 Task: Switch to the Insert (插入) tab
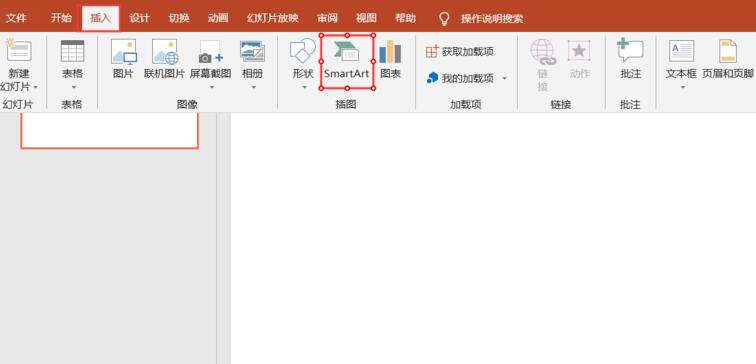pyautogui.click(x=100, y=18)
